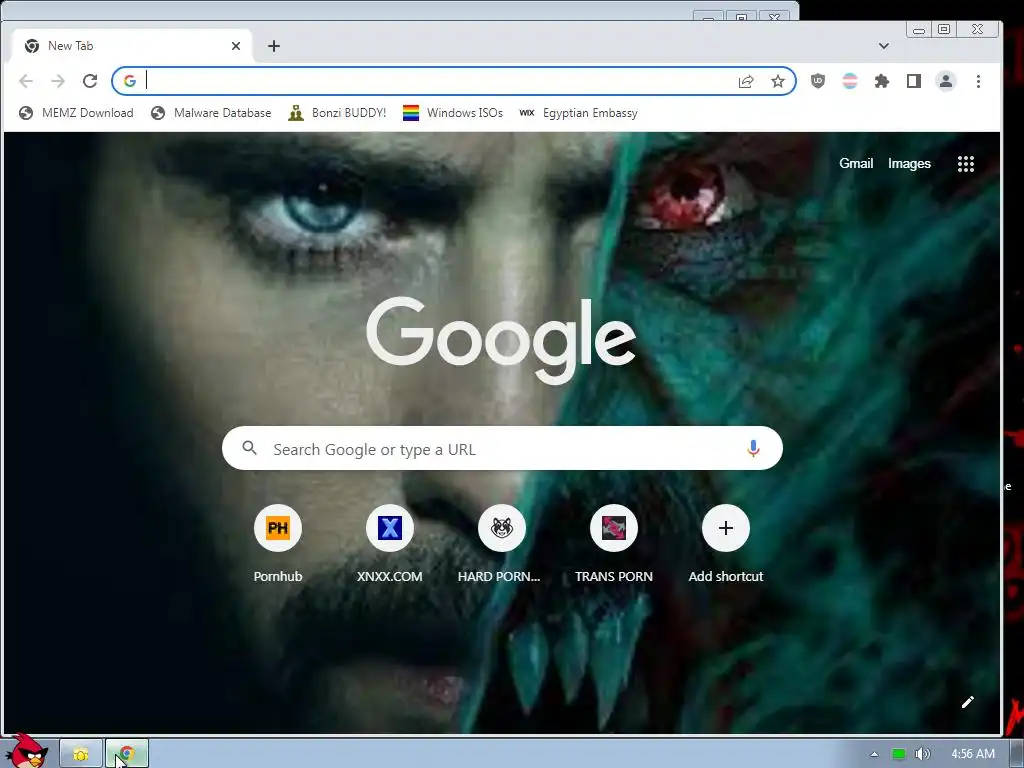Click the Chrome taskbar icon

coord(127,754)
